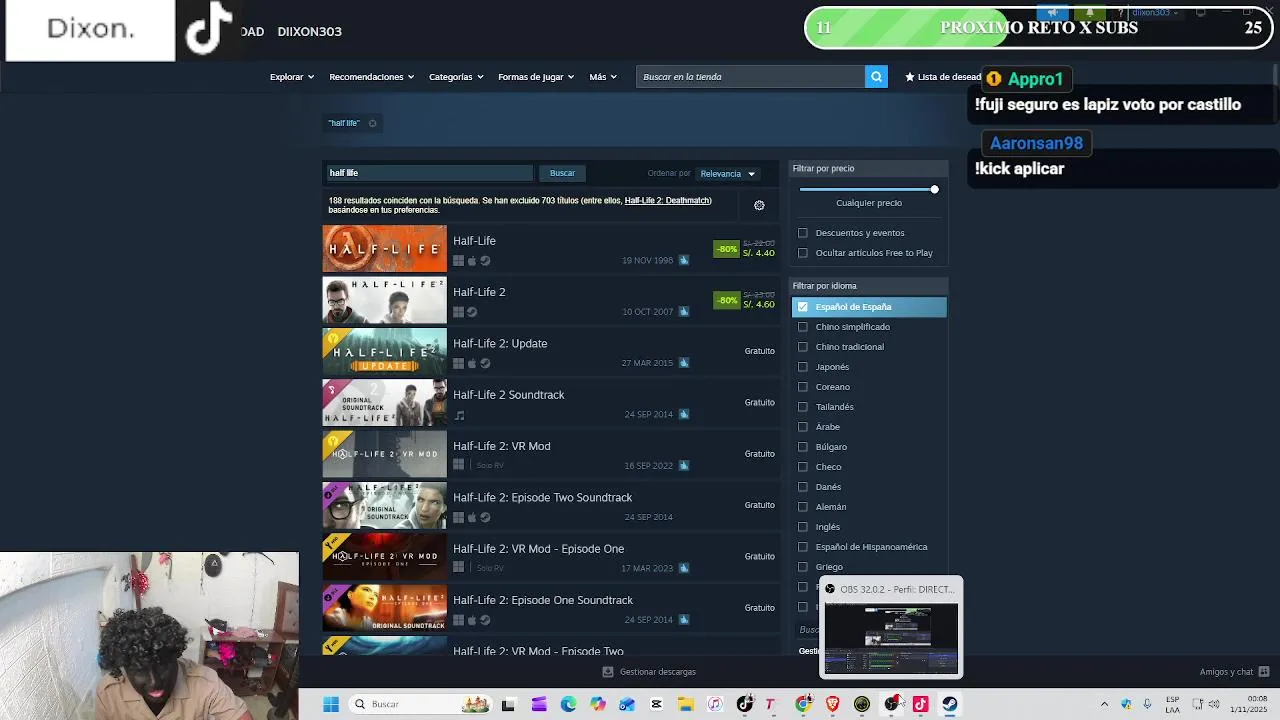1280x720 pixels.
Task: Check Coreano language filter
Action: 802,387
